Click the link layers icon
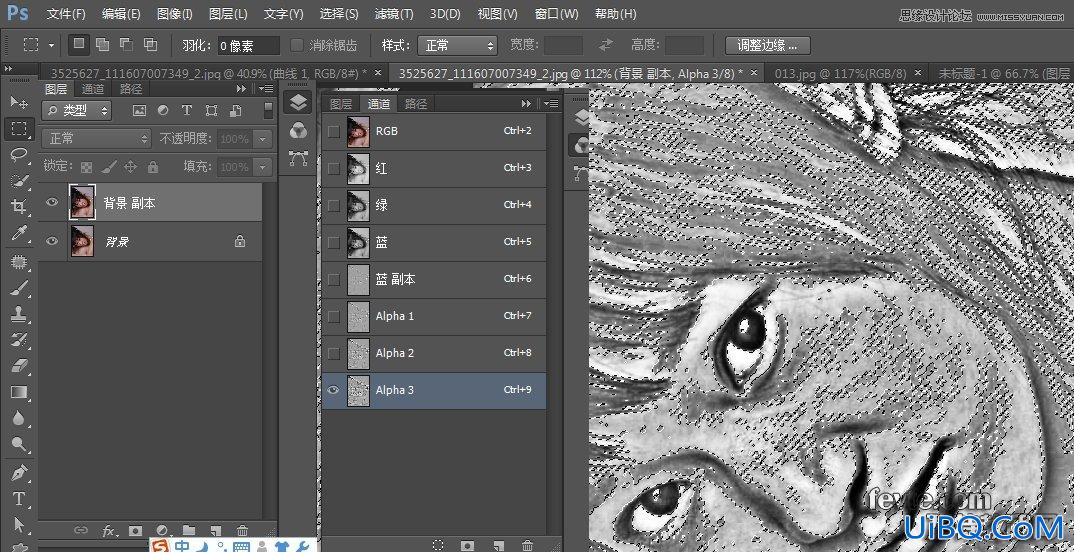Viewport: 1074px width, 552px height. (x=81, y=530)
